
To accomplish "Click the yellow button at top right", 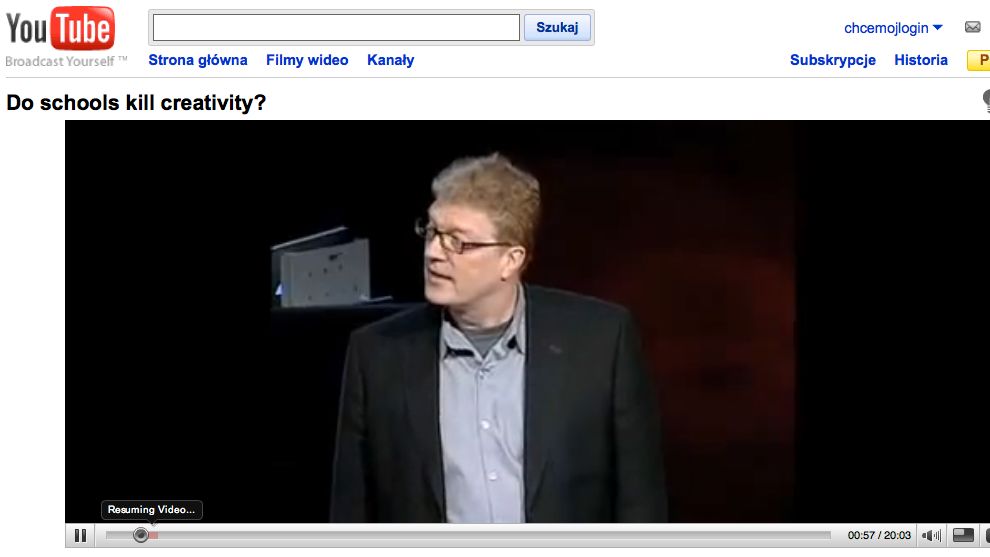I will (979, 61).
